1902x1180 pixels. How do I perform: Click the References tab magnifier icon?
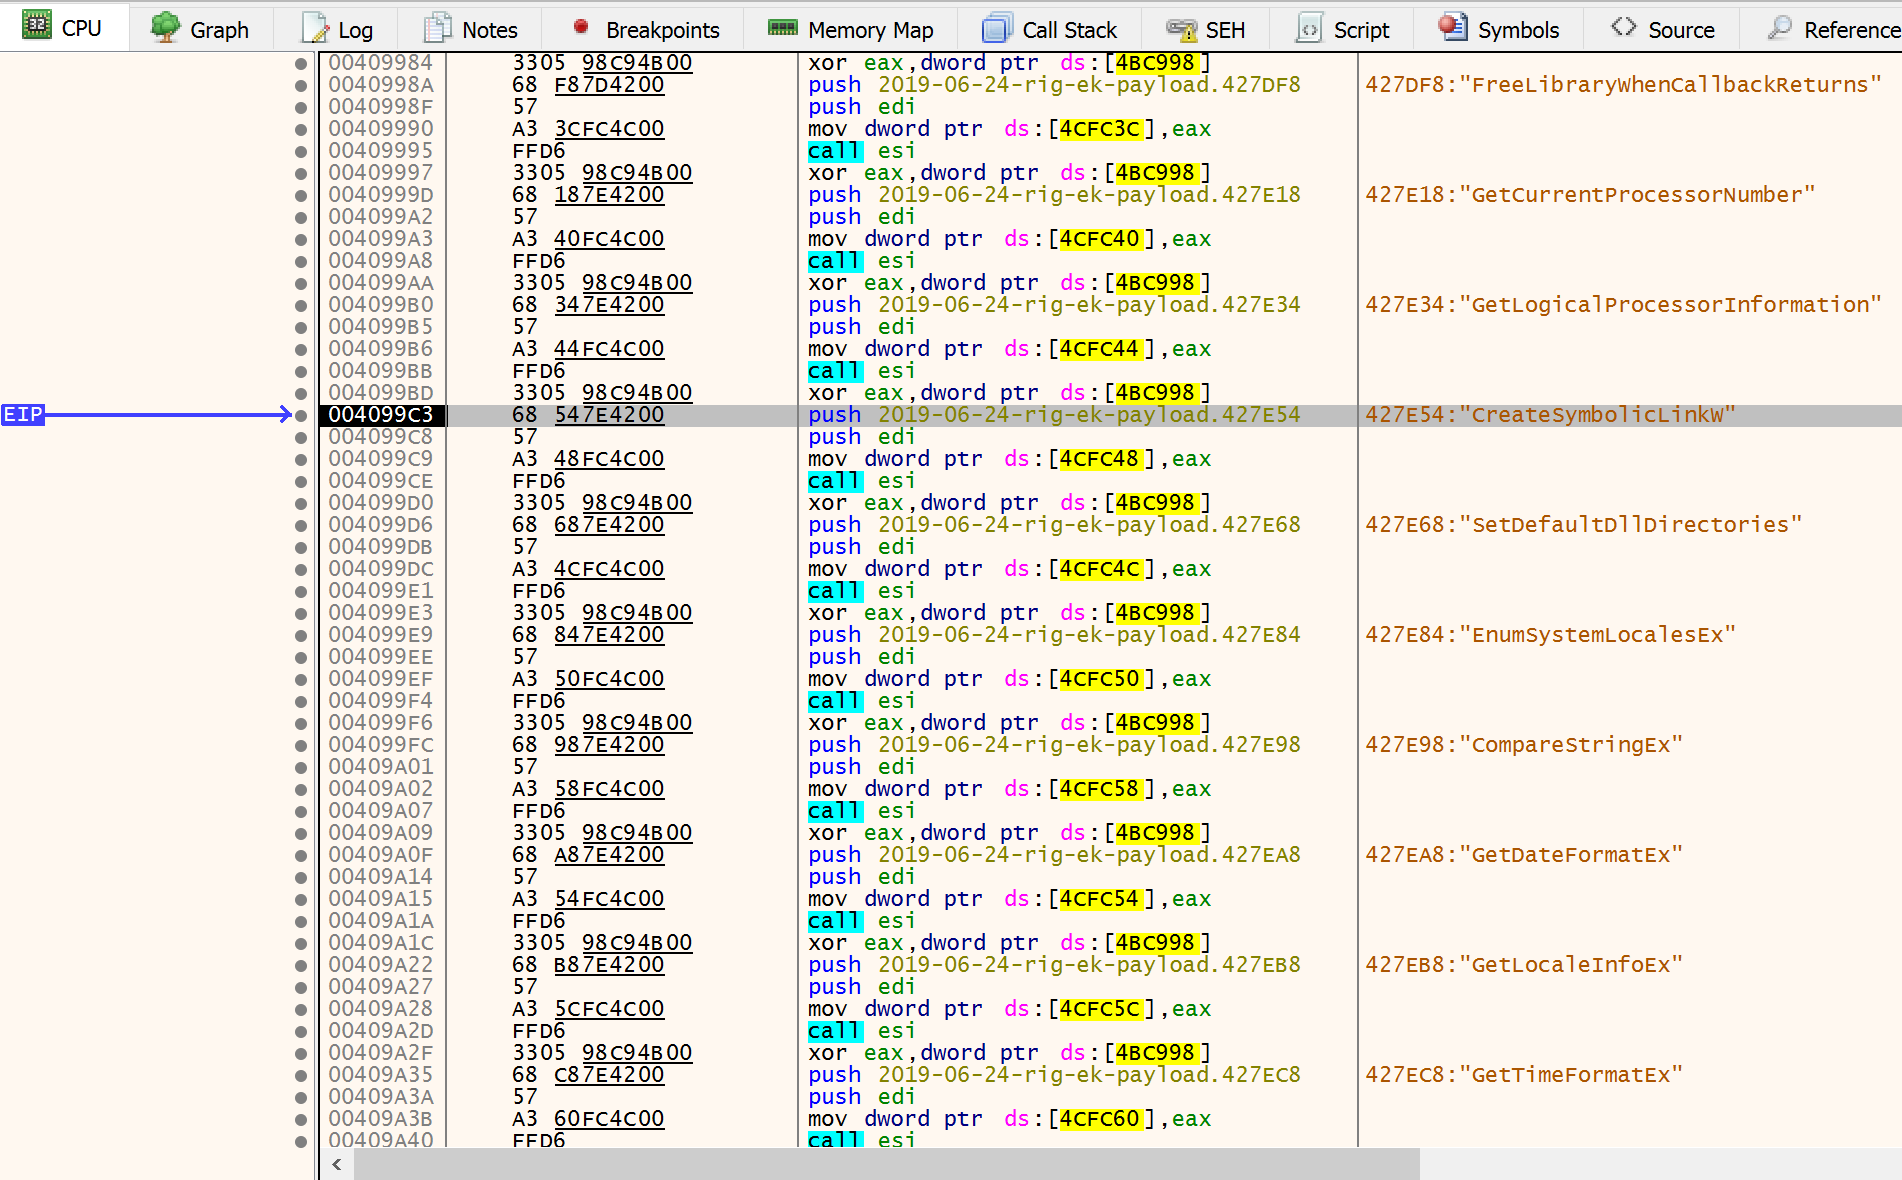(x=1780, y=27)
